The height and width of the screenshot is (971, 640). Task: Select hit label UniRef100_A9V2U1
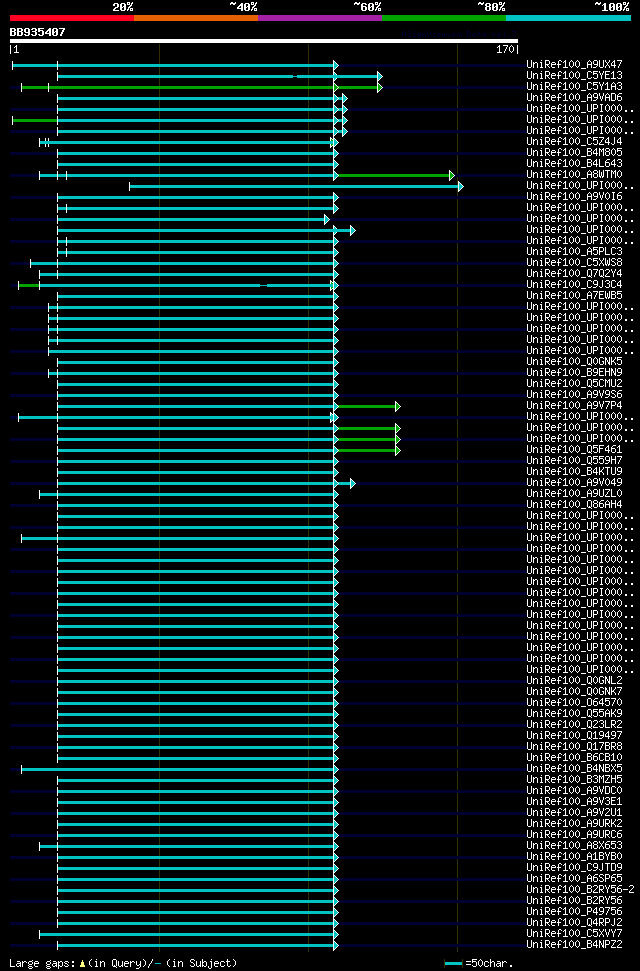coord(574,812)
